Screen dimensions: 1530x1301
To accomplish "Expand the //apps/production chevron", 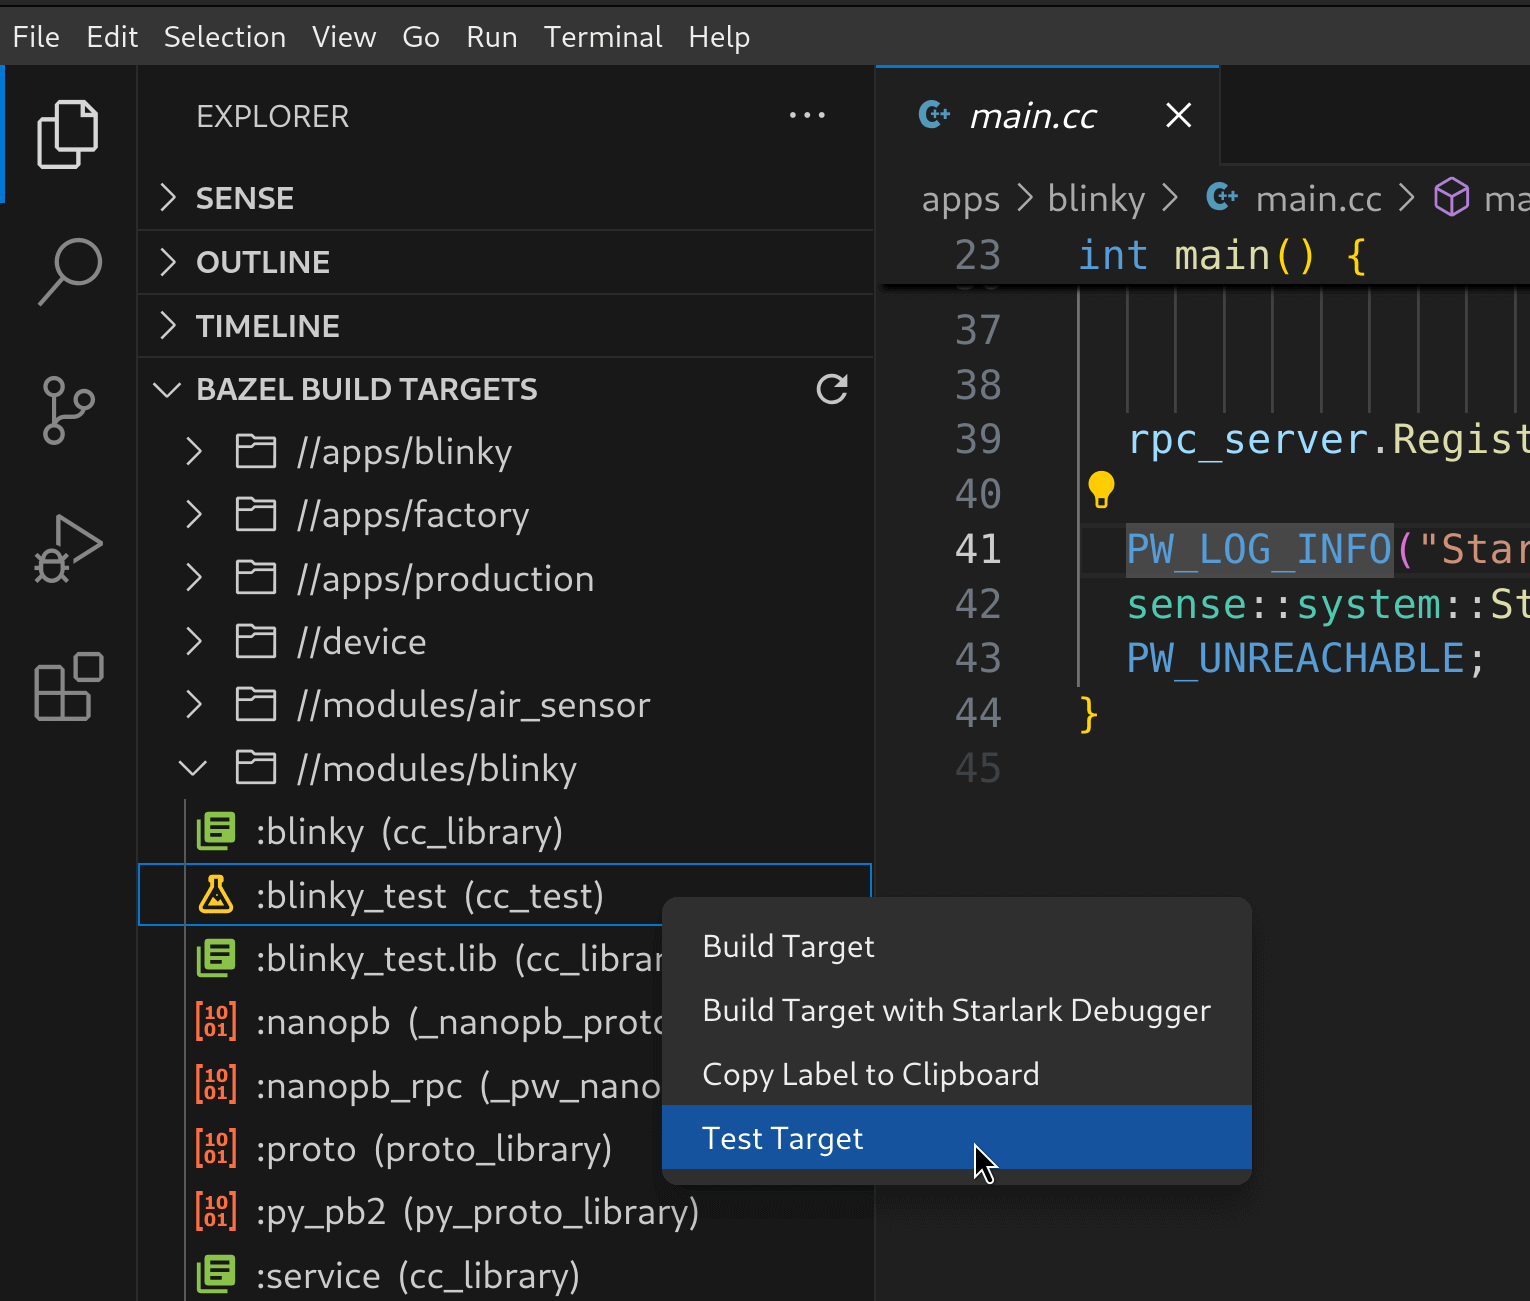I will (x=194, y=578).
